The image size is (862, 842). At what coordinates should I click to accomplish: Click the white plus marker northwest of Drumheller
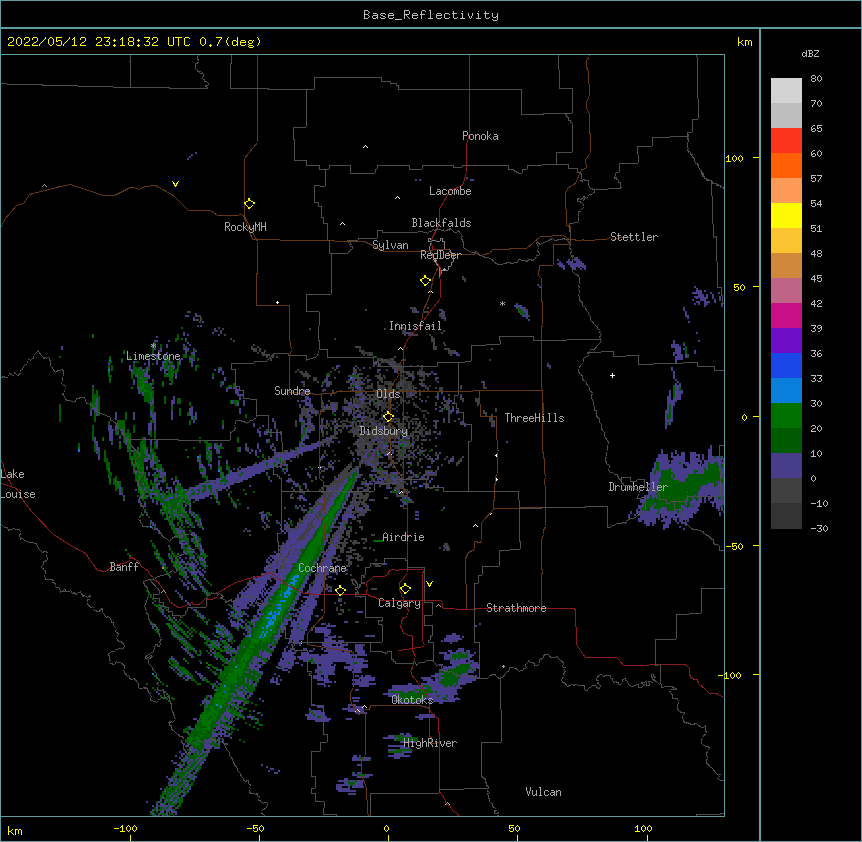pyautogui.click(x=612, y=375)
